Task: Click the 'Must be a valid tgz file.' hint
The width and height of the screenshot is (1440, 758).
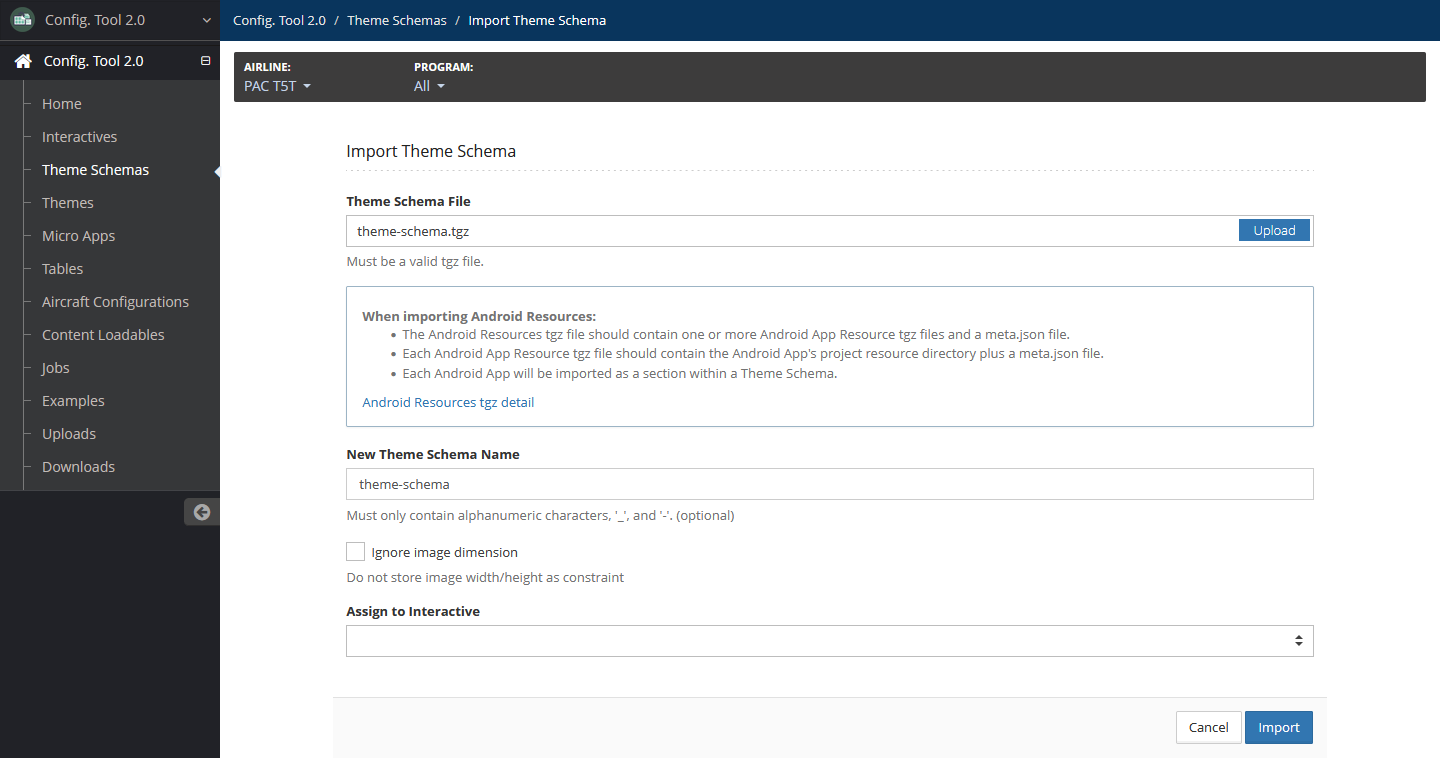Action: pyautogui.click(x=415, y=262)
